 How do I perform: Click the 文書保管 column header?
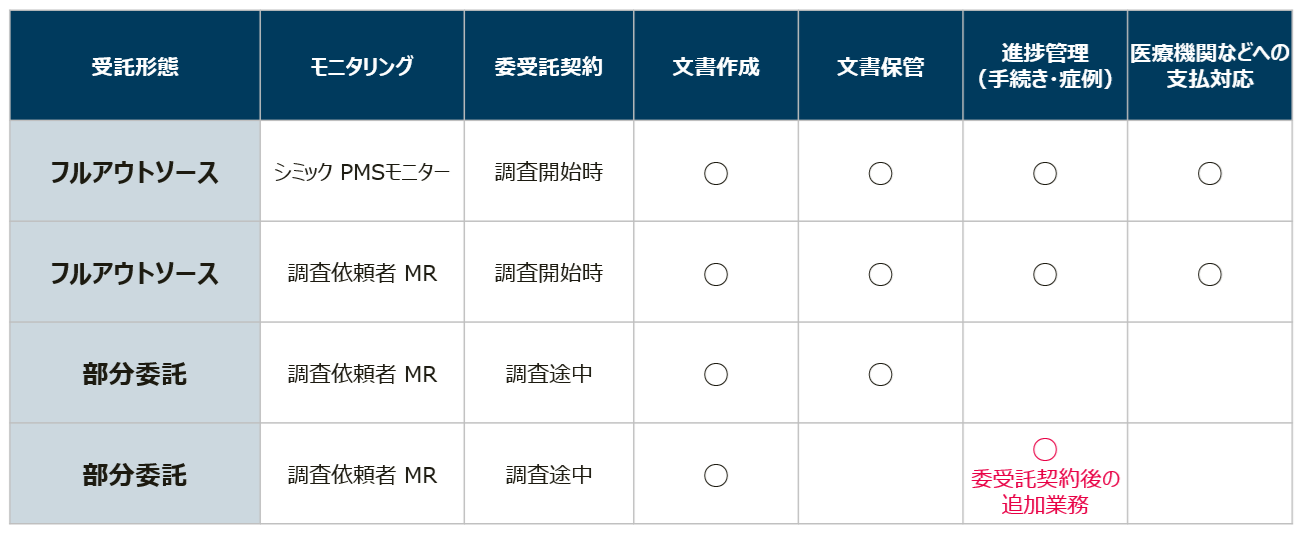pyautogui.click(x=880, y=67)
